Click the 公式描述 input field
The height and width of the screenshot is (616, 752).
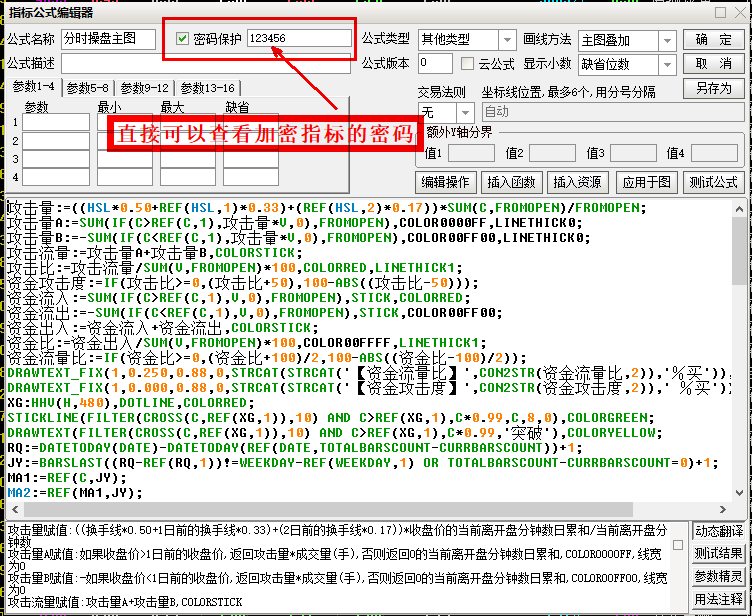point(206,63)
